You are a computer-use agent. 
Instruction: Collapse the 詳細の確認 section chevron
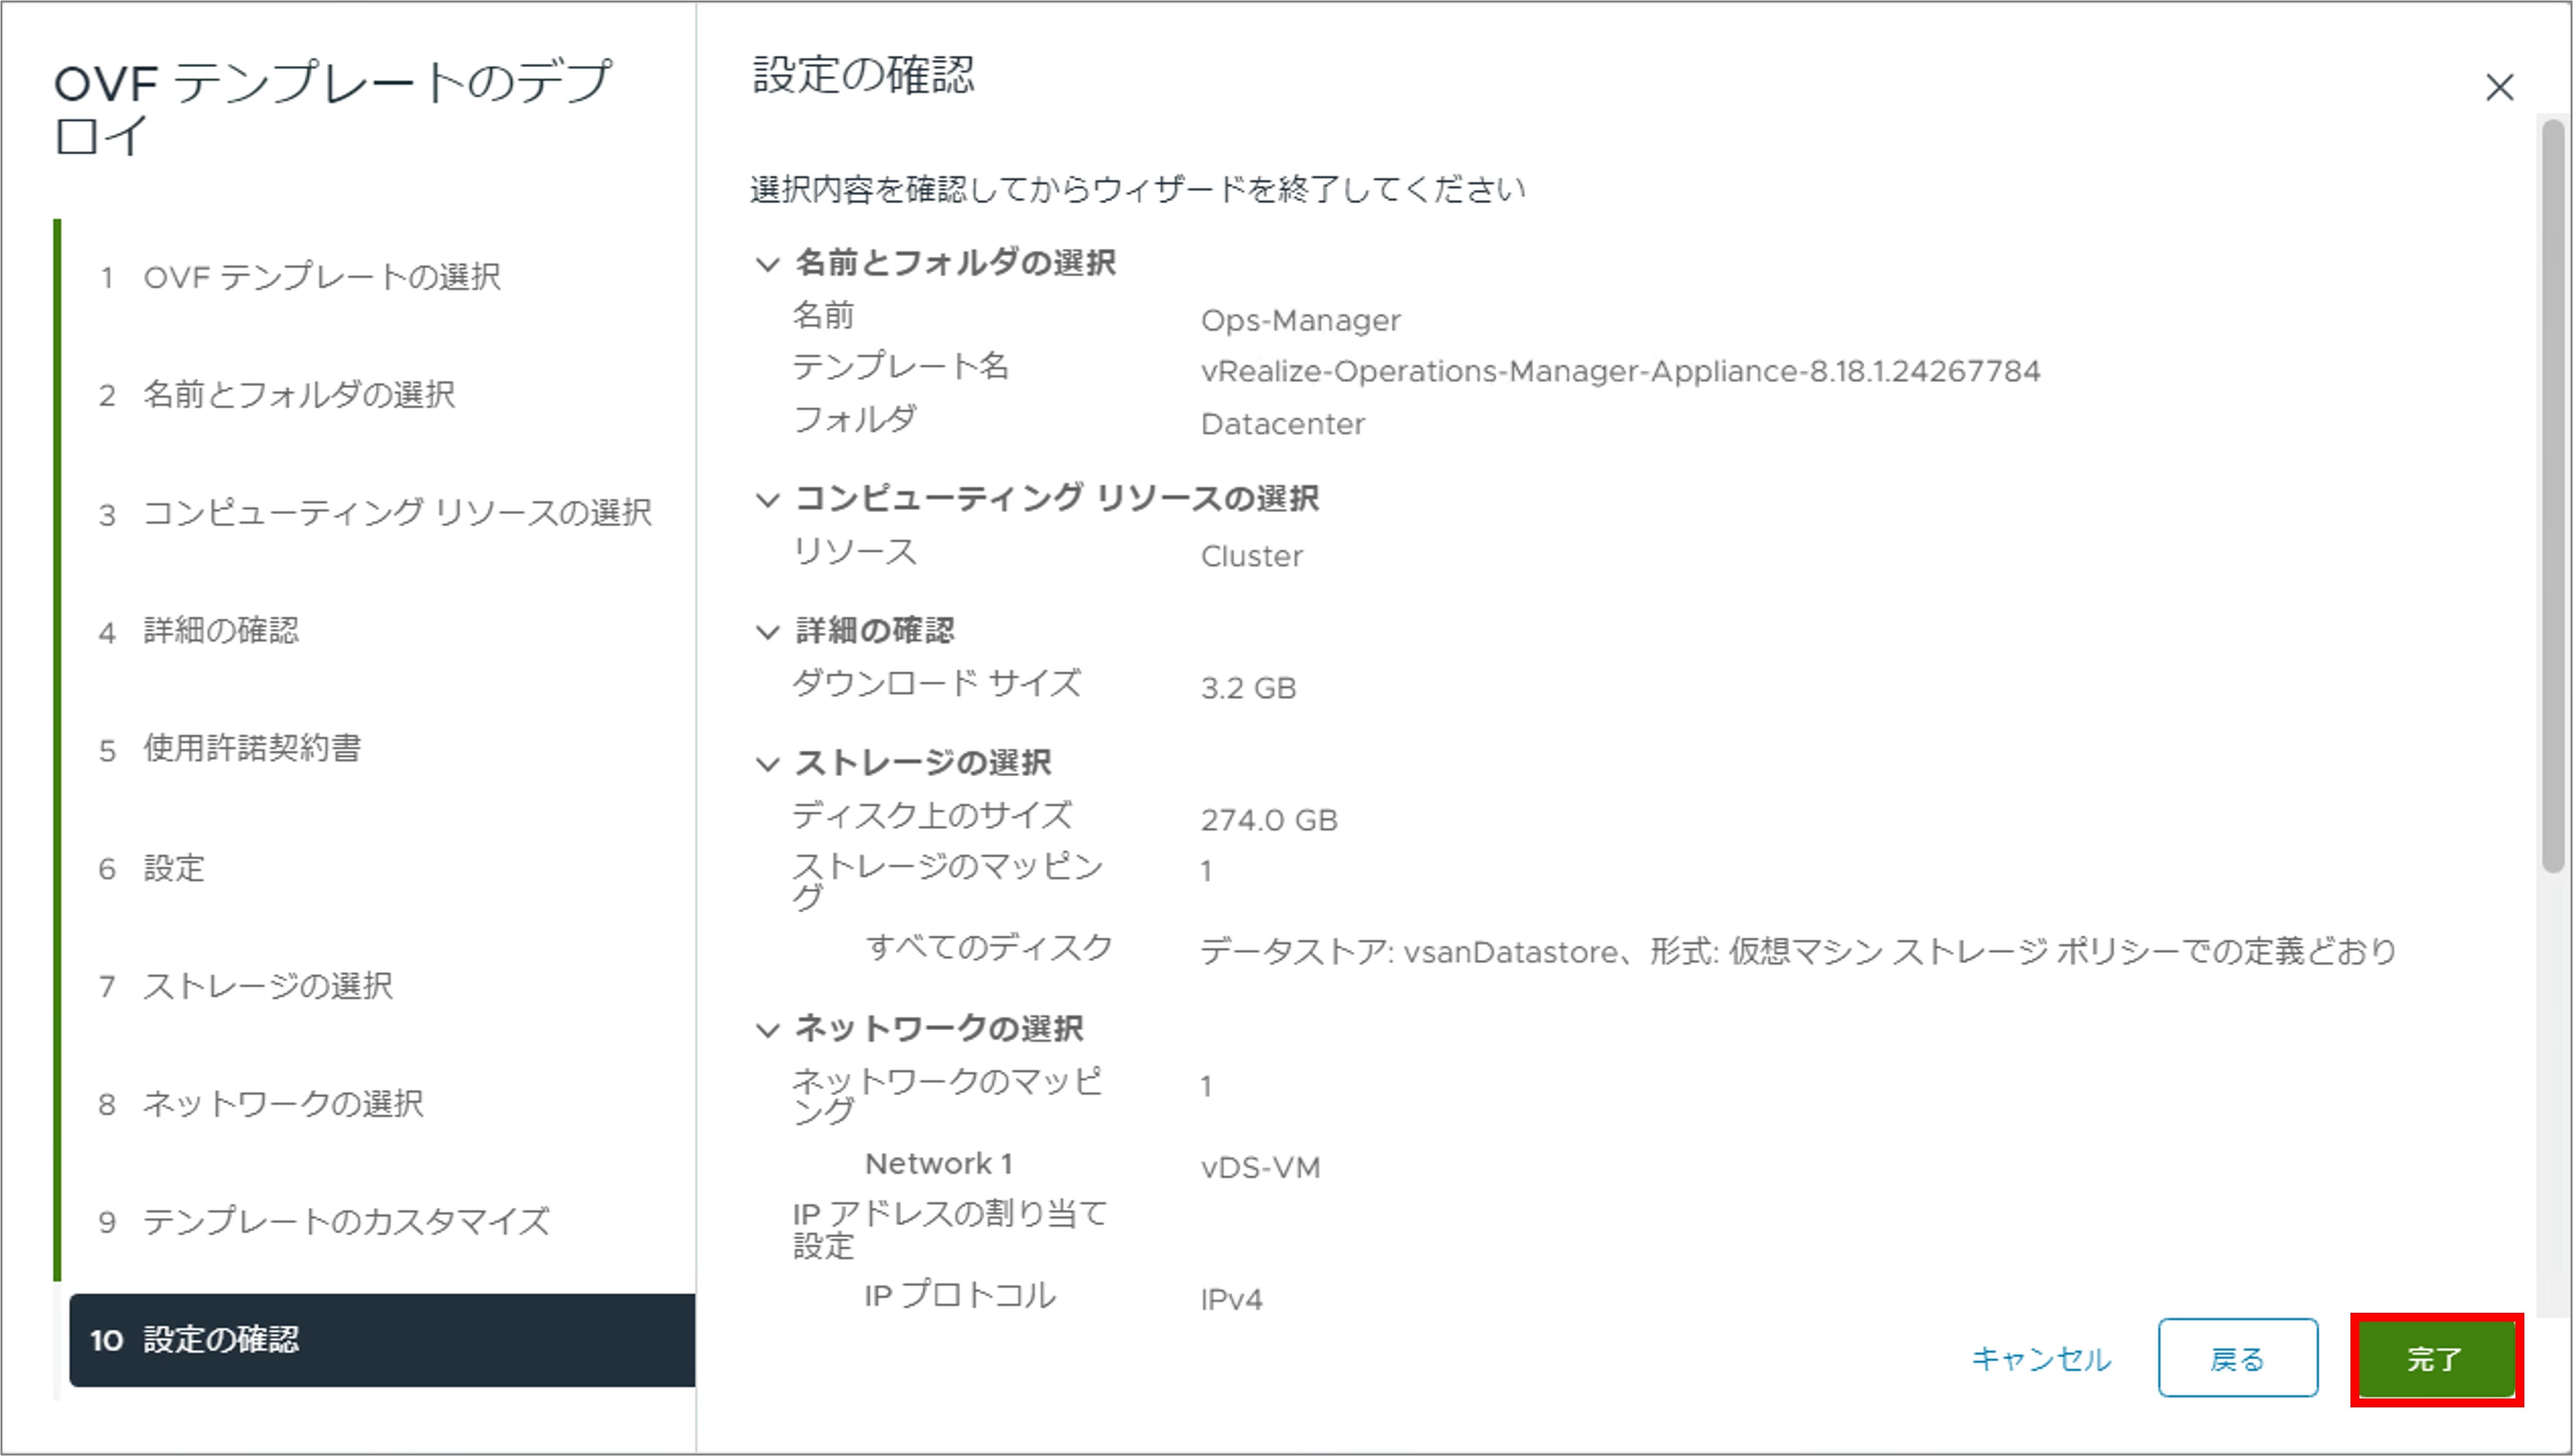tap(767, 632)
